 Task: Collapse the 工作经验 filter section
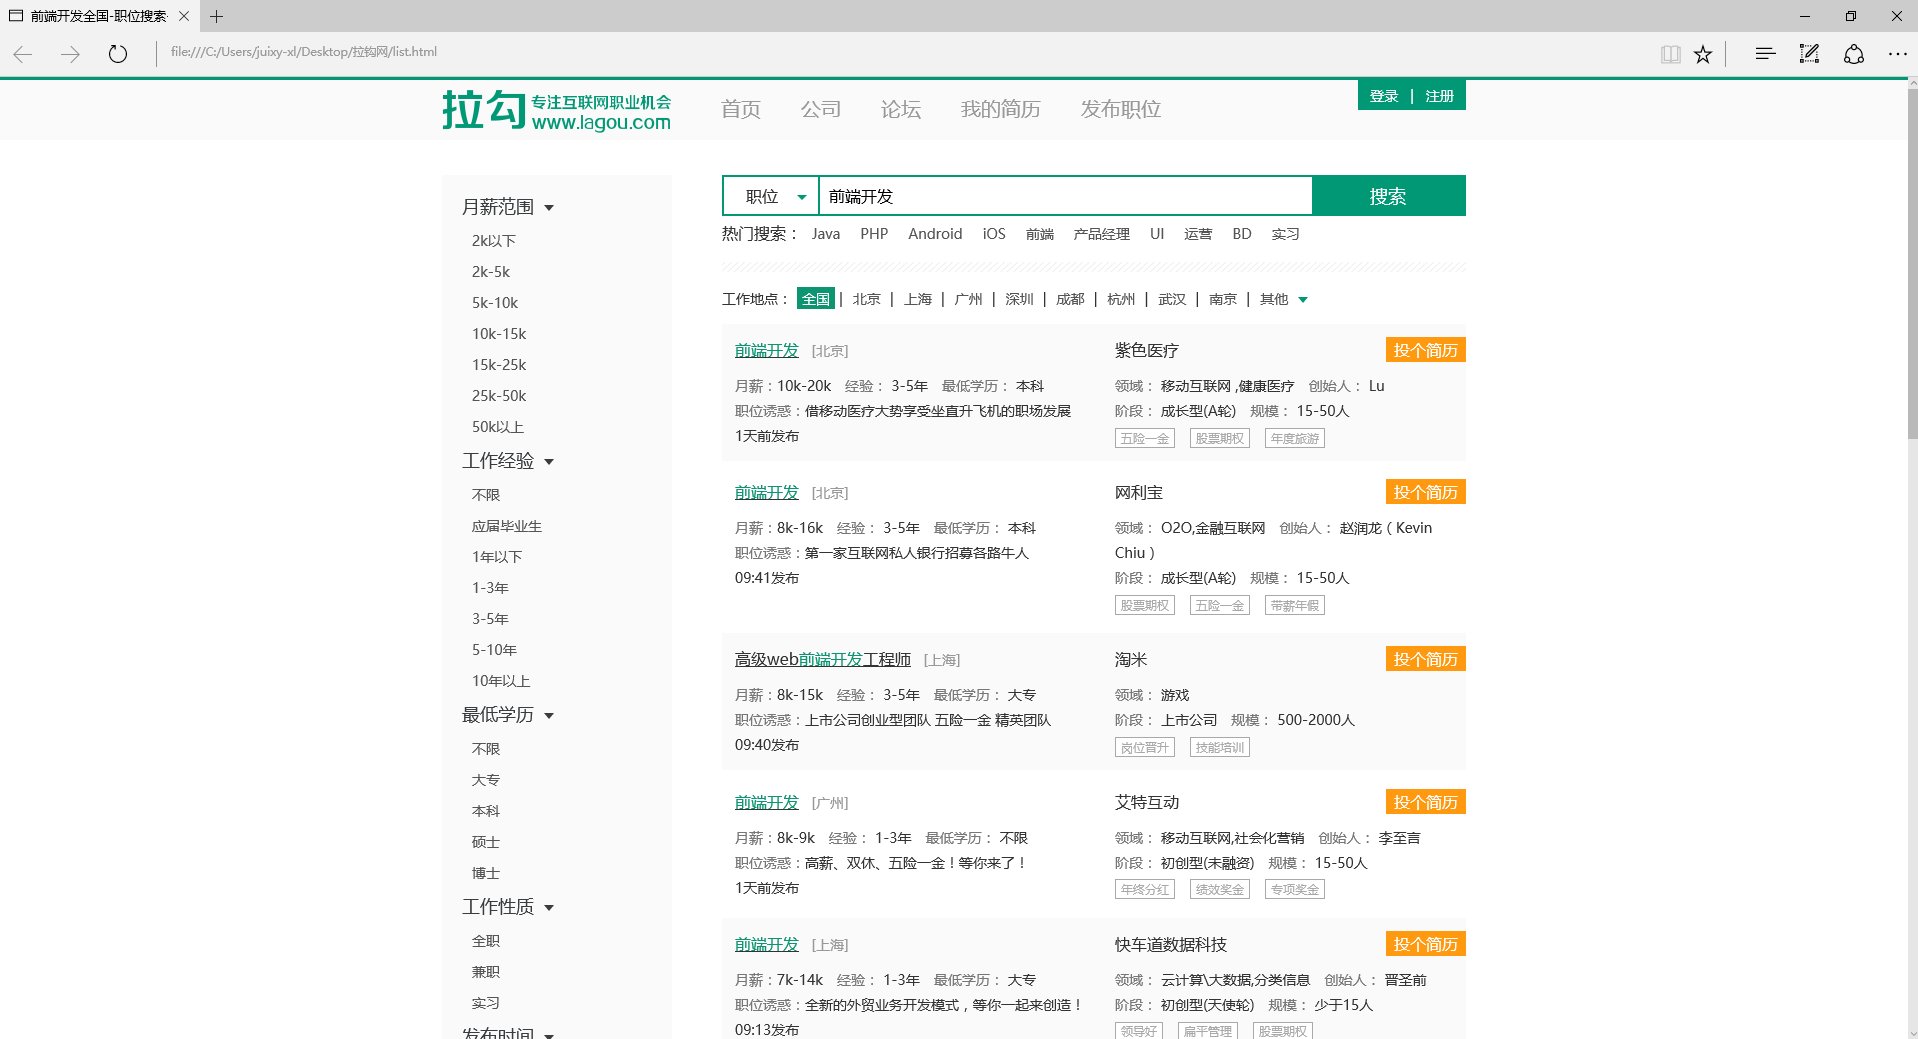[x=508, y=461]
